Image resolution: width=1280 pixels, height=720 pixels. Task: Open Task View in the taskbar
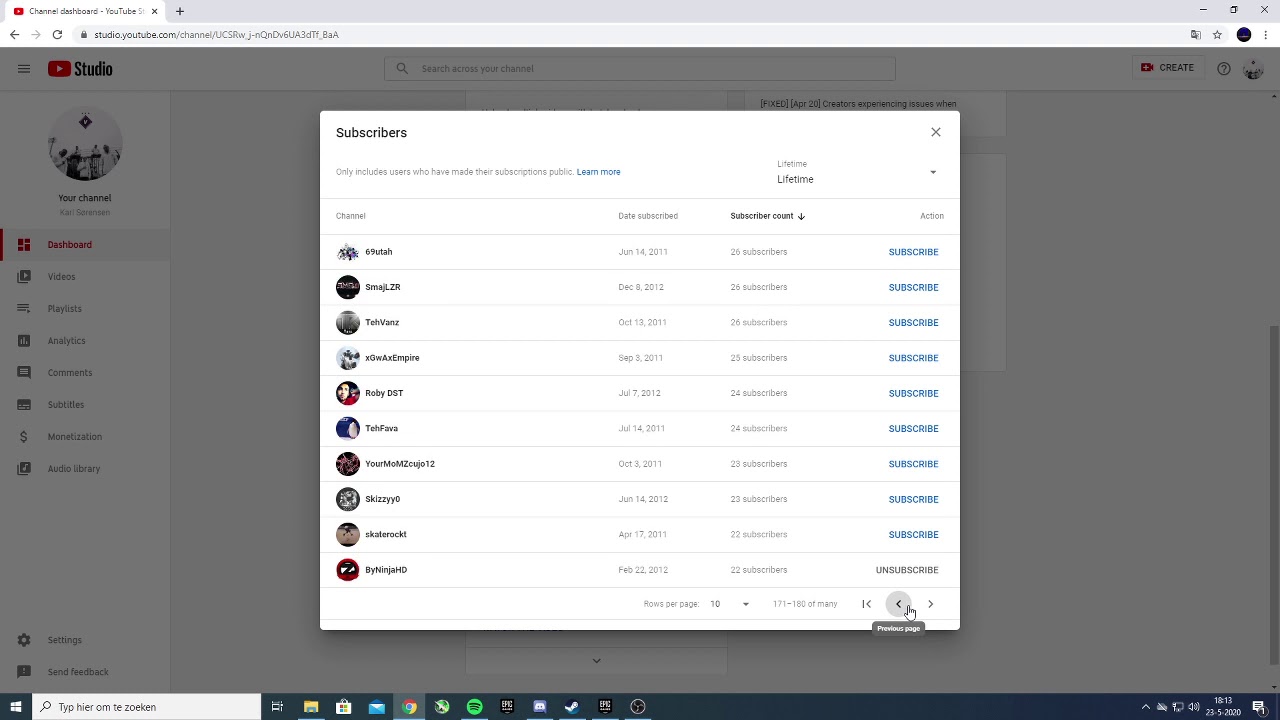[277, 707]
